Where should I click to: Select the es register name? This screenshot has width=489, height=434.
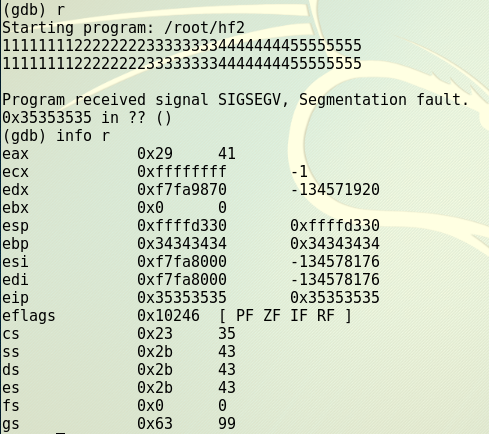11,388
